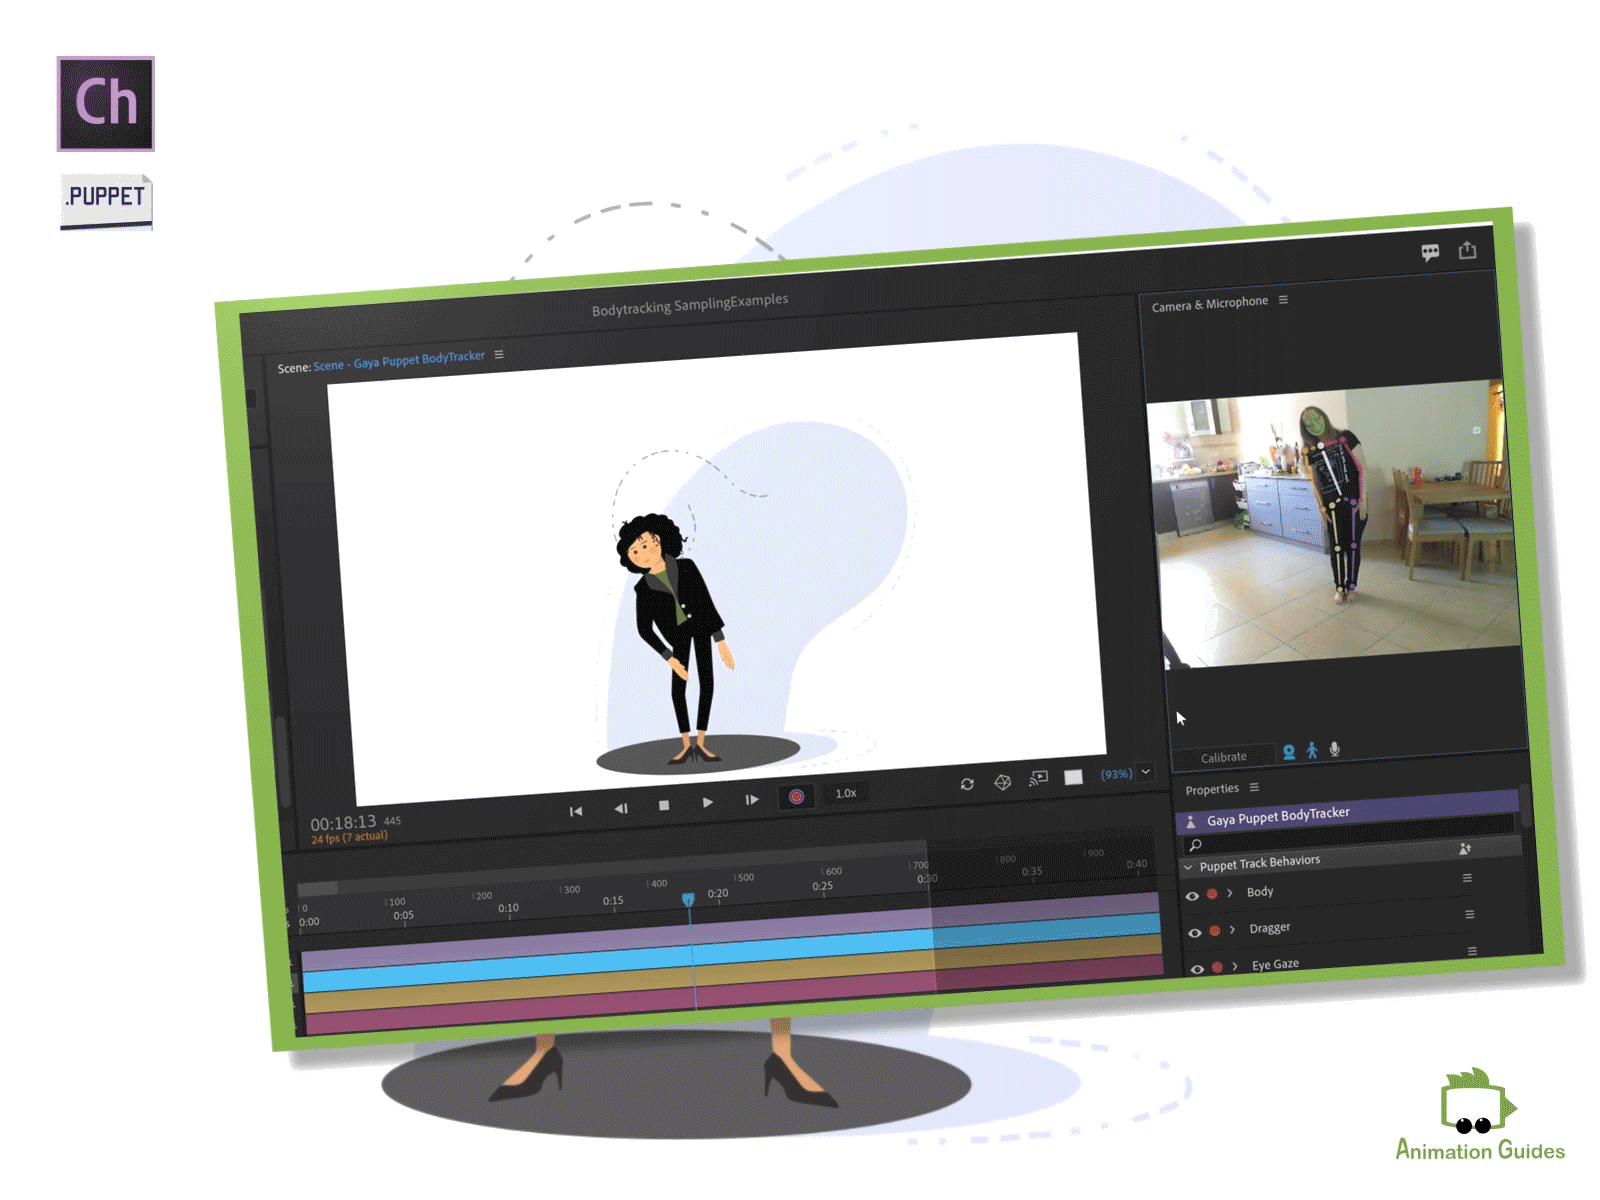This screenshot has width=1600, height=1200.
Task: Open the Camera & Microphone panel menu
Action: pos(1283,300)
